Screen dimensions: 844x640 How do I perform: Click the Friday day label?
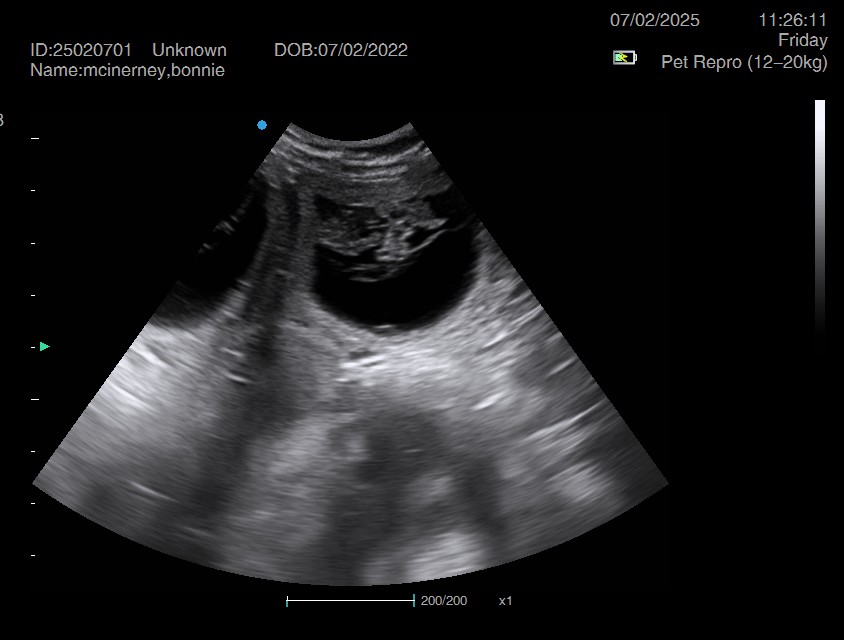coord(802,41)
